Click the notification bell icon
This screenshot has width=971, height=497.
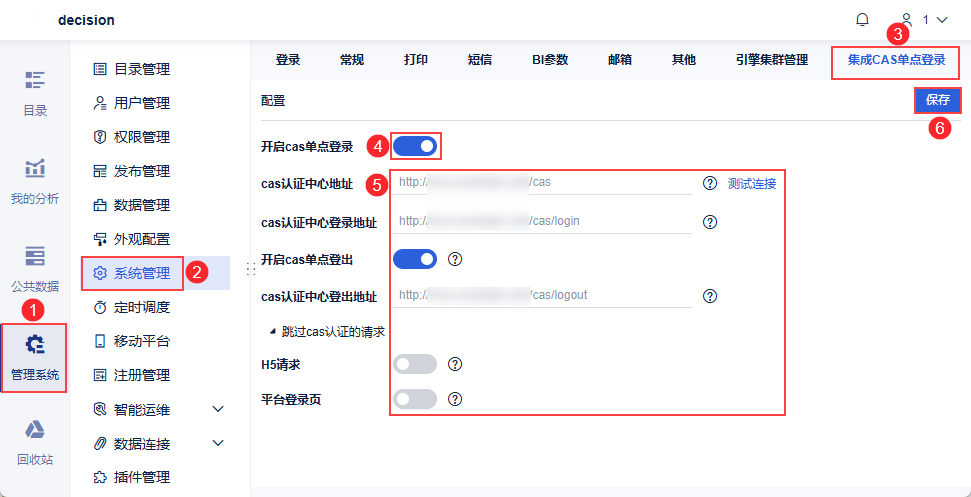pos(862,19)
